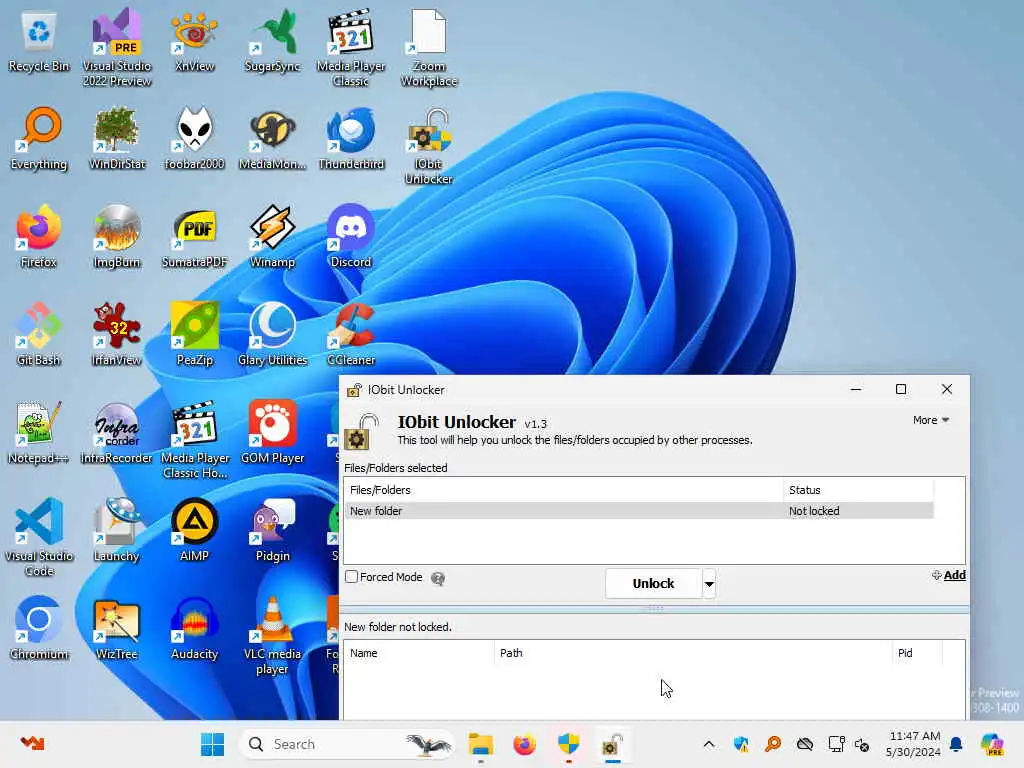This screenshot has width=1024, height=768.
Task: Select the Audacity desktop icon
Action: 194,628
